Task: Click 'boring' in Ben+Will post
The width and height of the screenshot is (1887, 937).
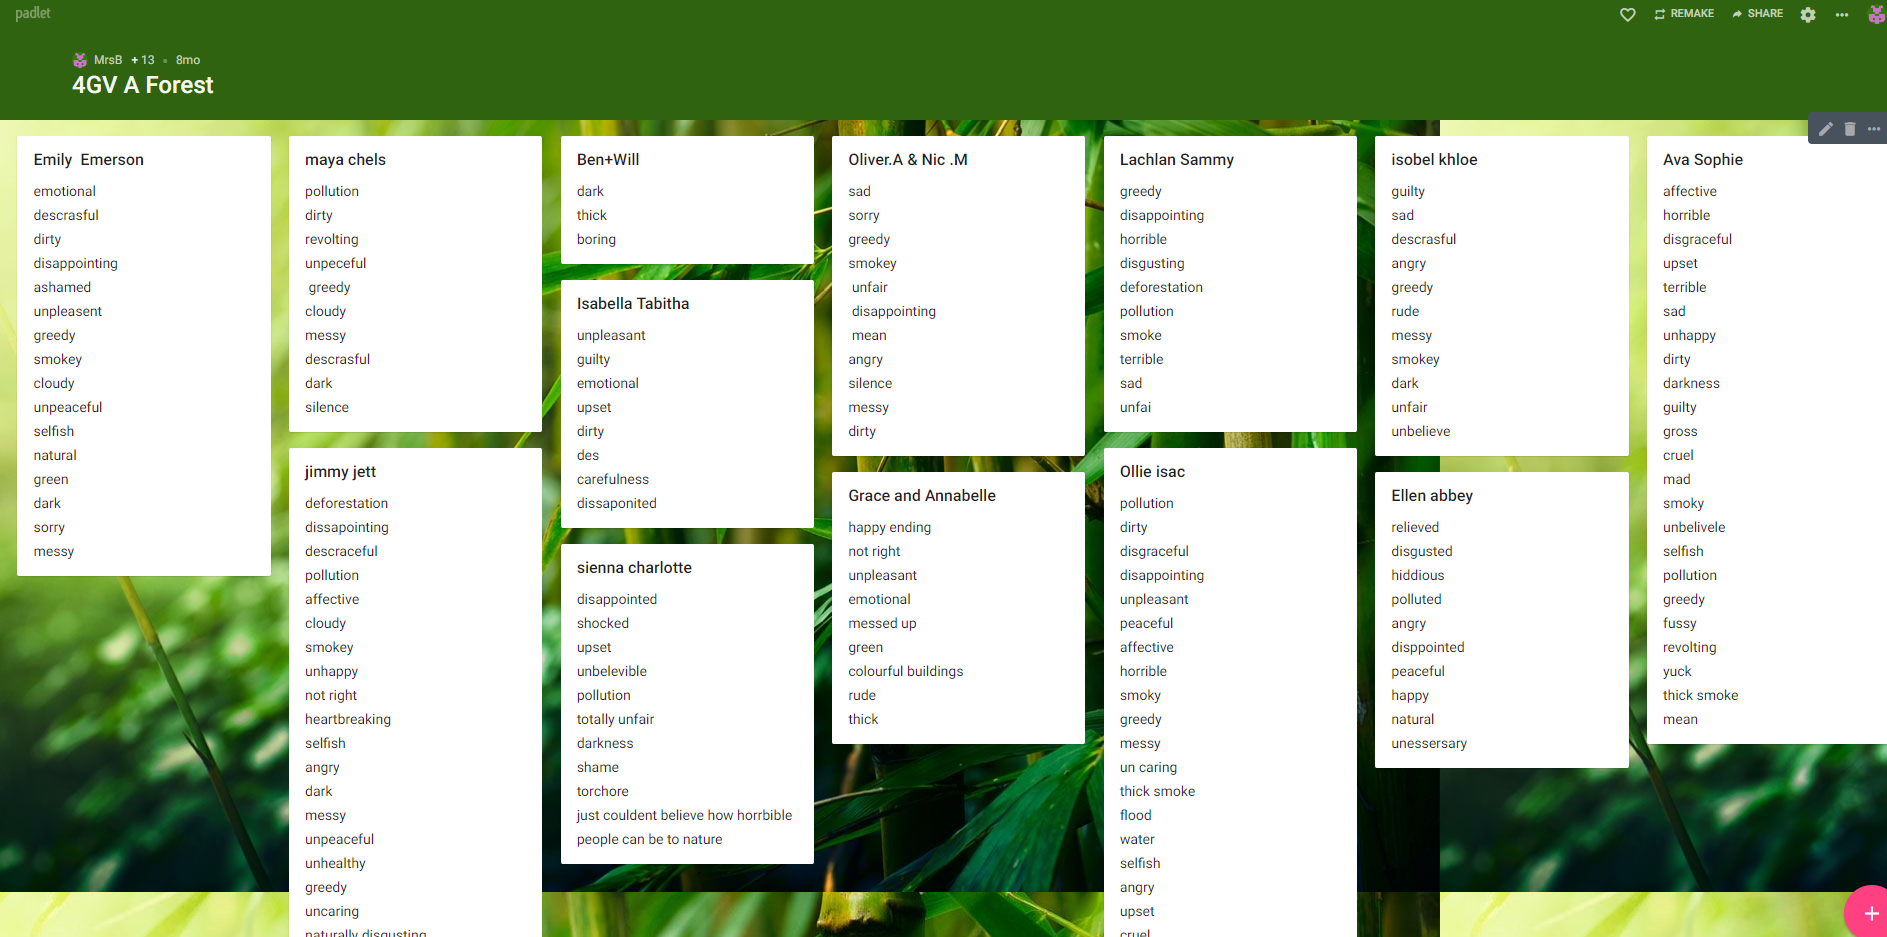Action: pyautogui.click(x=596, y=240)
